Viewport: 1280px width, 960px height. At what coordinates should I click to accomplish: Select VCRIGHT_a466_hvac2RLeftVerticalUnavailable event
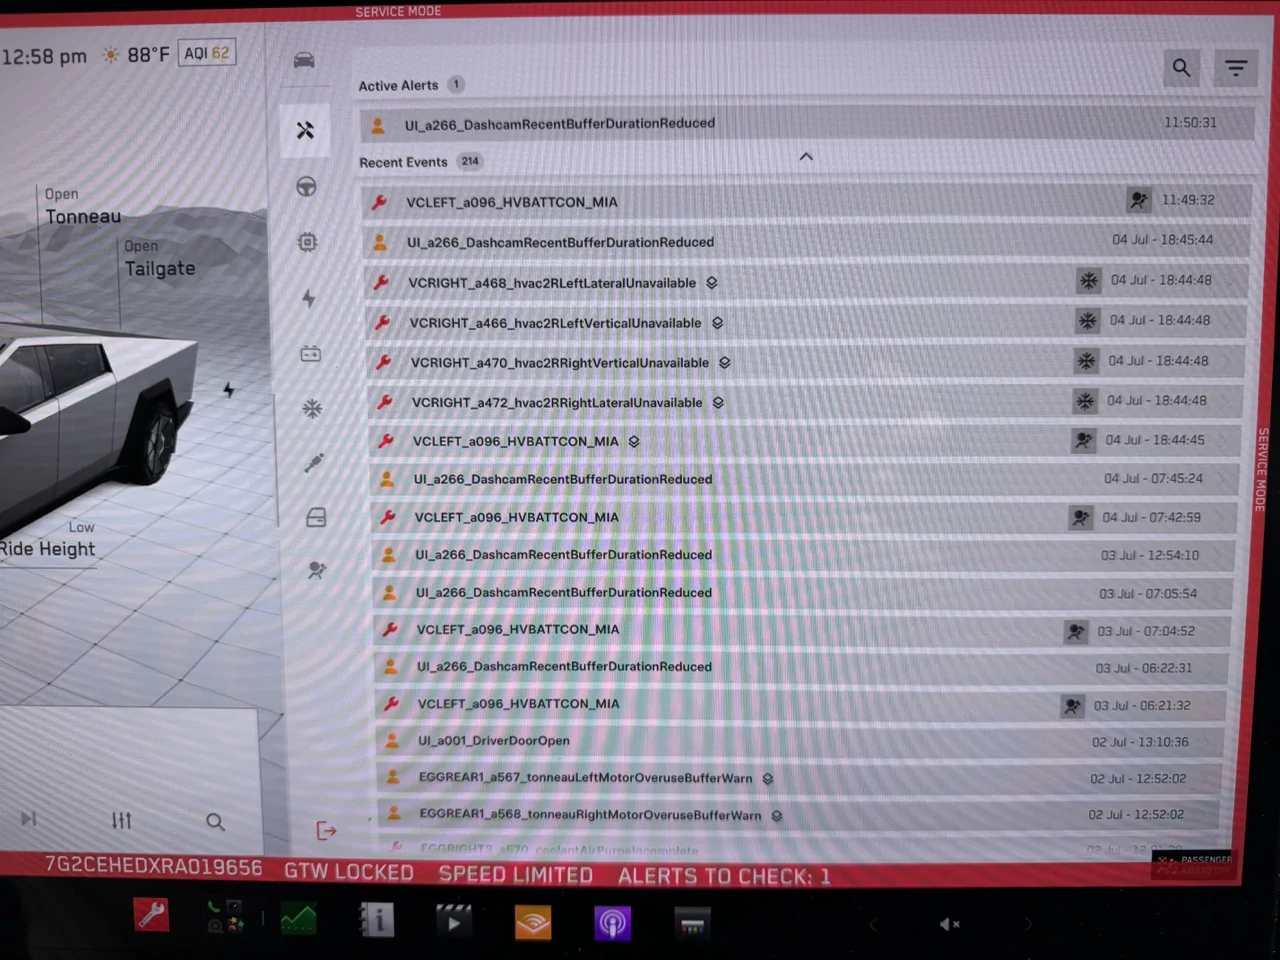tap(808, 322)
